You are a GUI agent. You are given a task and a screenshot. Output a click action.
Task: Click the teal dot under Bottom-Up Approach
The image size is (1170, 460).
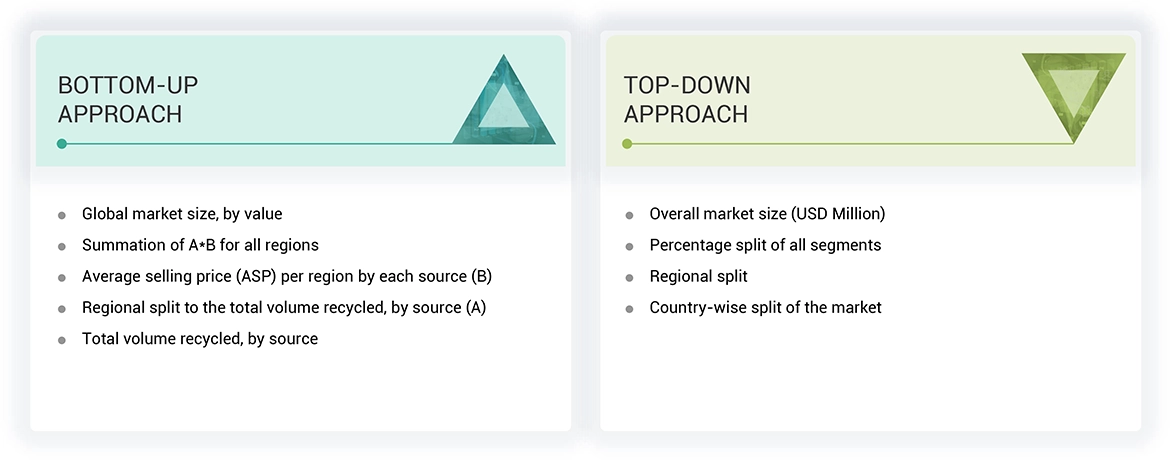(62, 144)
